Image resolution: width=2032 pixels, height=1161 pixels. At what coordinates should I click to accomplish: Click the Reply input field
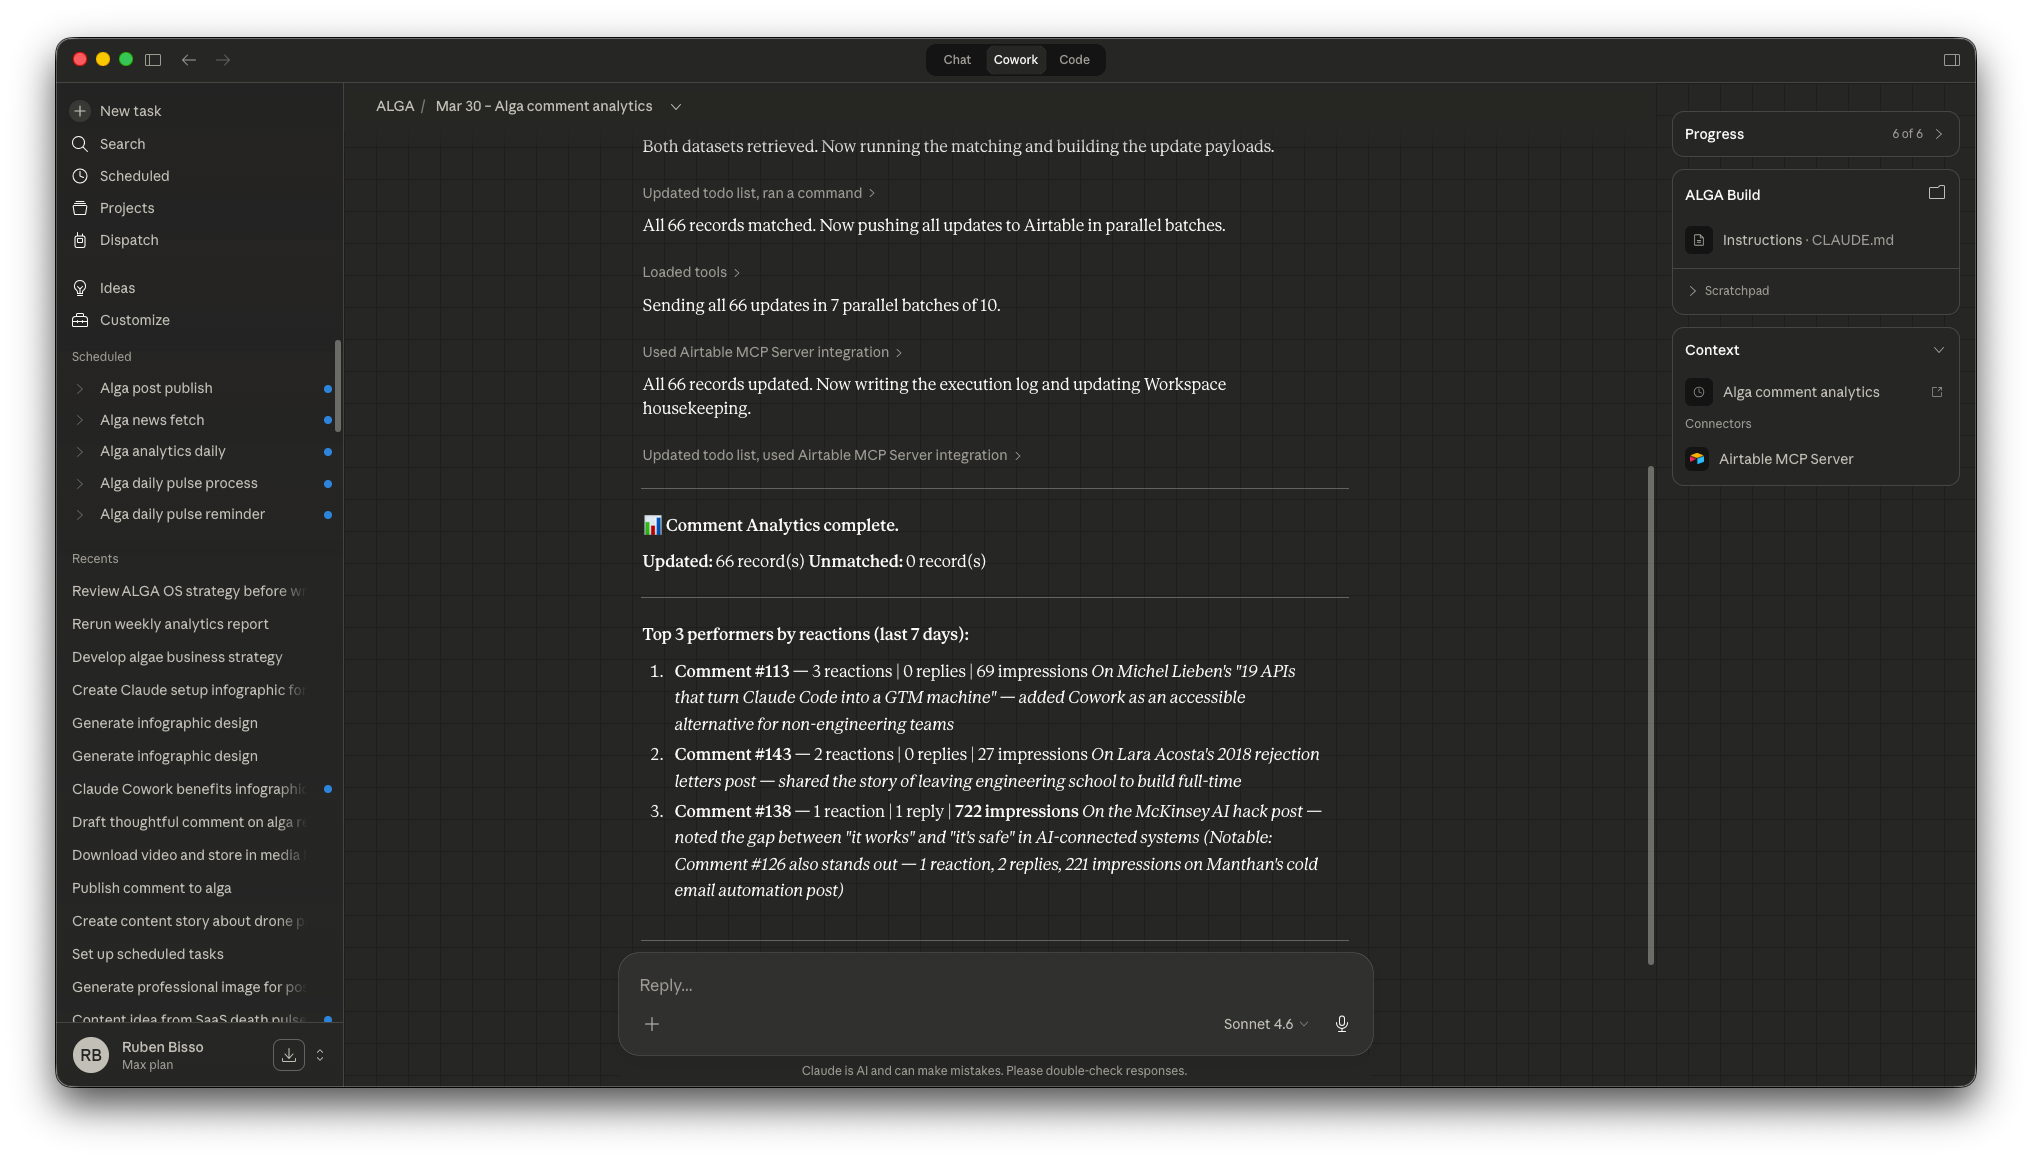[995, 985]
